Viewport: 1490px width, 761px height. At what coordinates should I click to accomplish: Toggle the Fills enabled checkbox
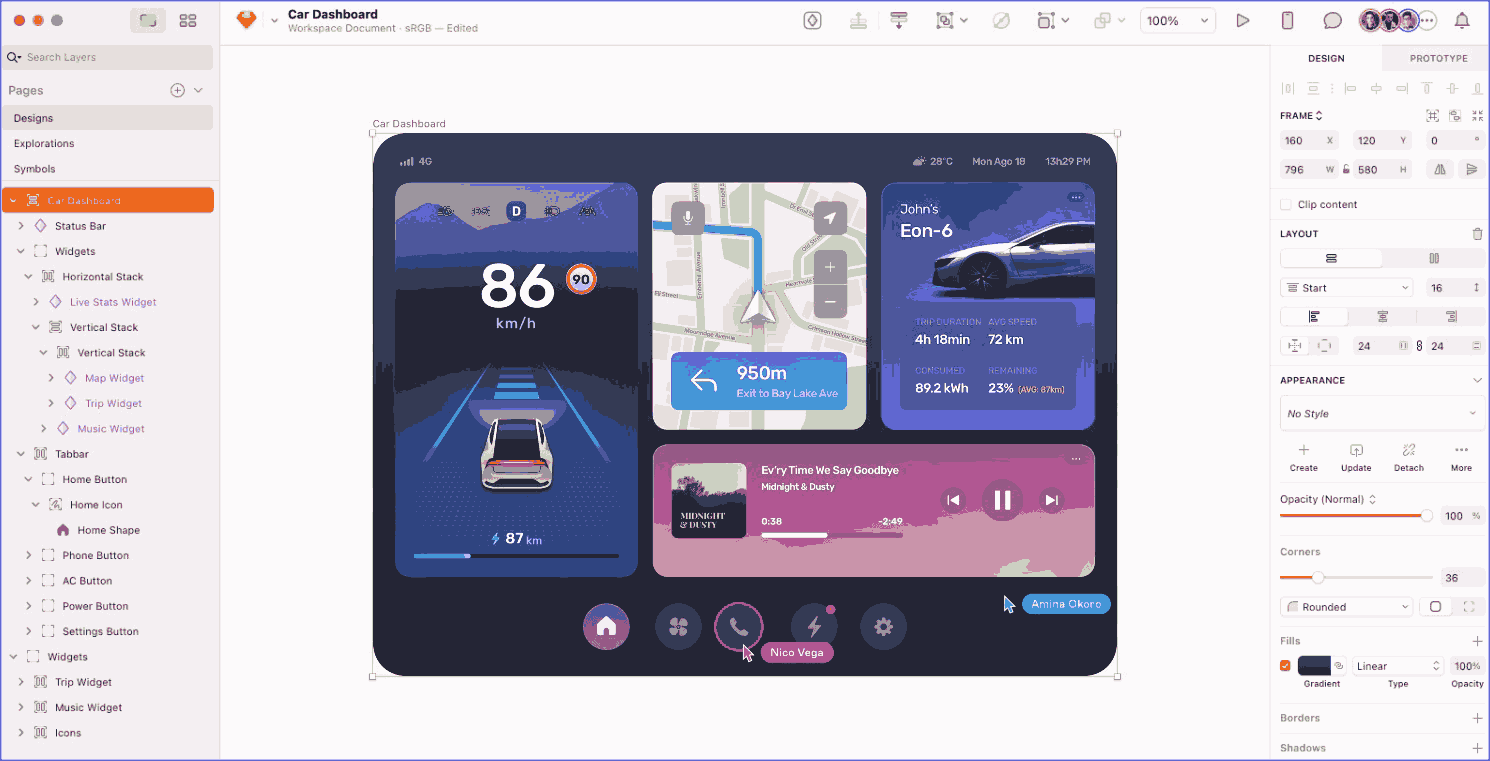[x=1285, y=666]
